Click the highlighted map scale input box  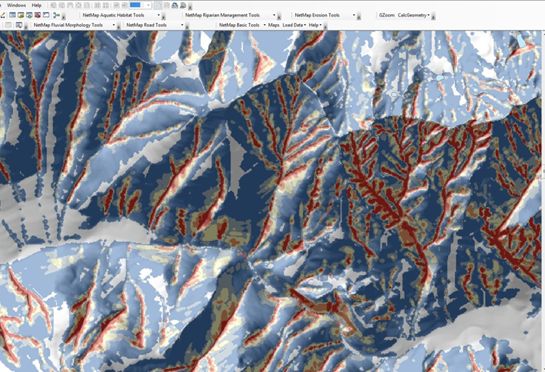[x=135, y=5]
